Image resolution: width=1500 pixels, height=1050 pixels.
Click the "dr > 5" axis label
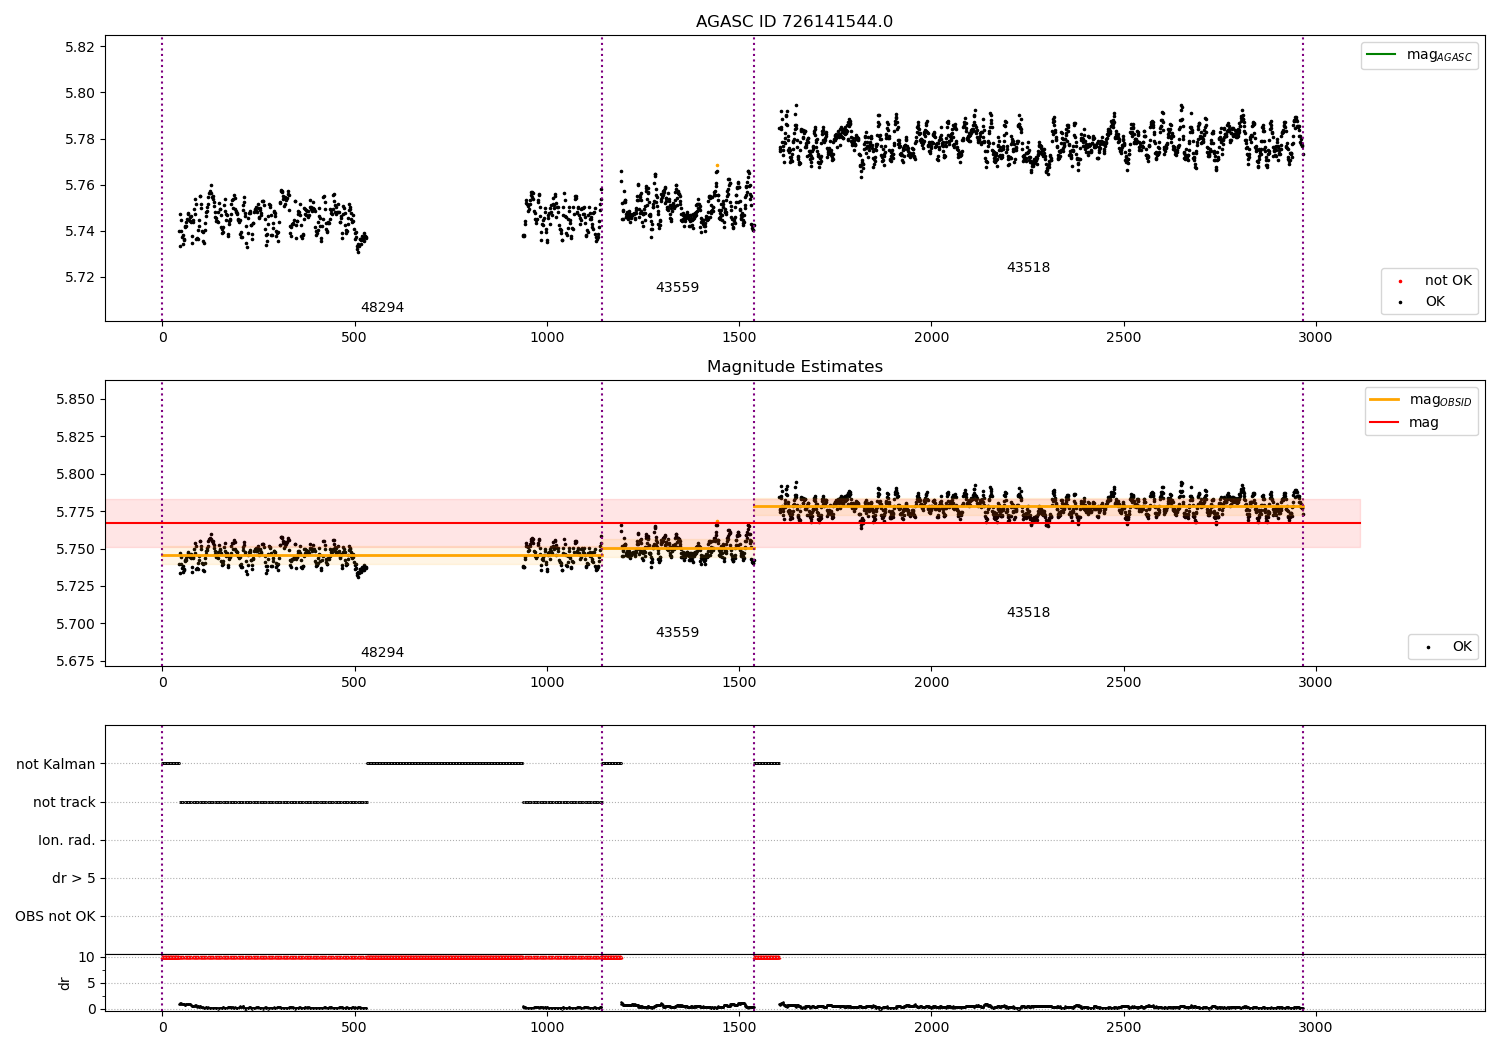click(74, 878)
